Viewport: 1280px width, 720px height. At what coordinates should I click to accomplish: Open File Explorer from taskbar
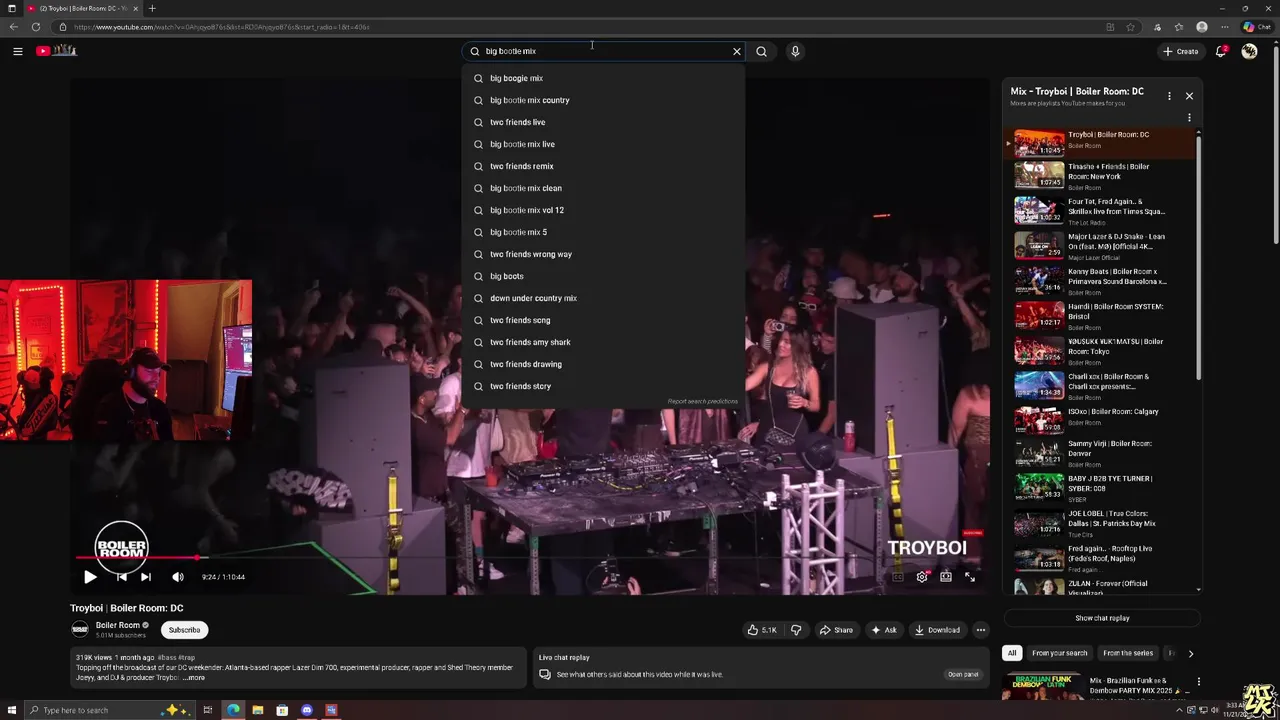coord(257,710)
